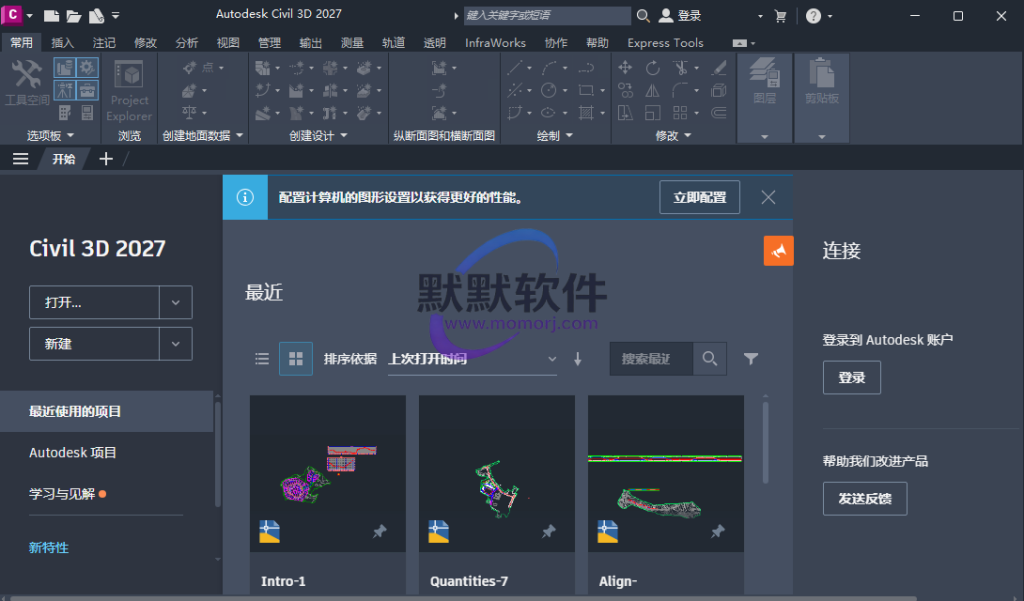
Task: Click the orange announcements megaphone icon
Action: 778,251
